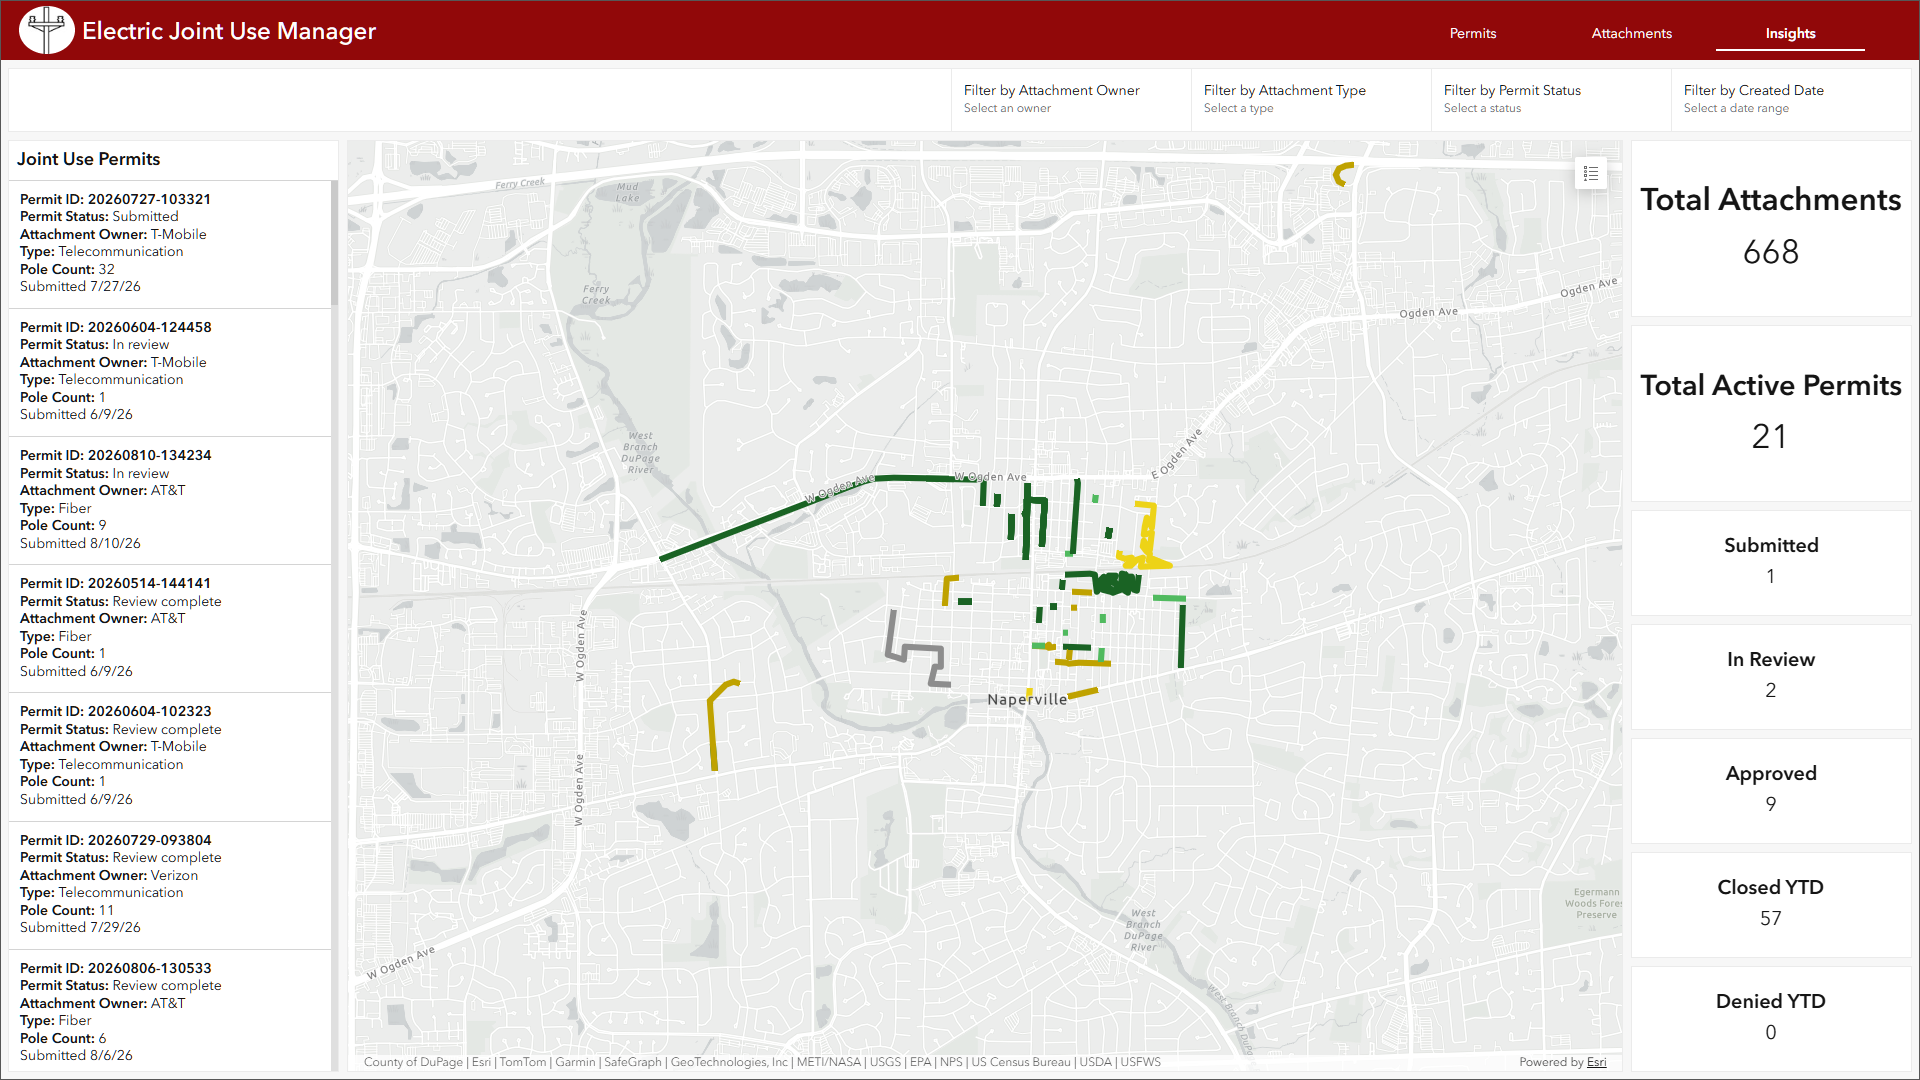Click the Joint Use Permits list scrollbar

(335, 244)
